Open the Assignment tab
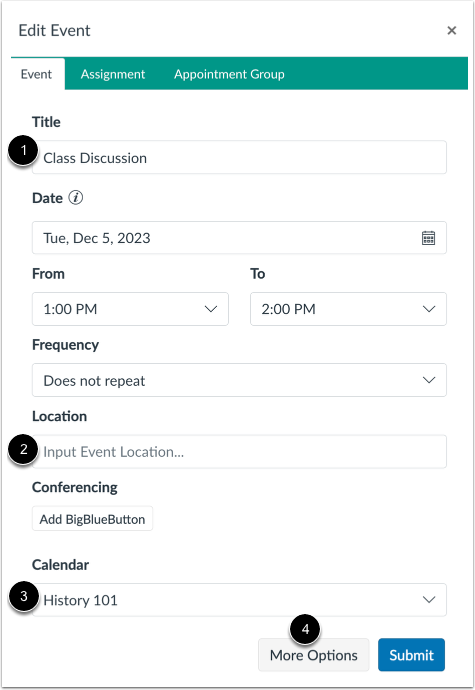The height and width of the screenshot is (690, 475). pos(113,74)
